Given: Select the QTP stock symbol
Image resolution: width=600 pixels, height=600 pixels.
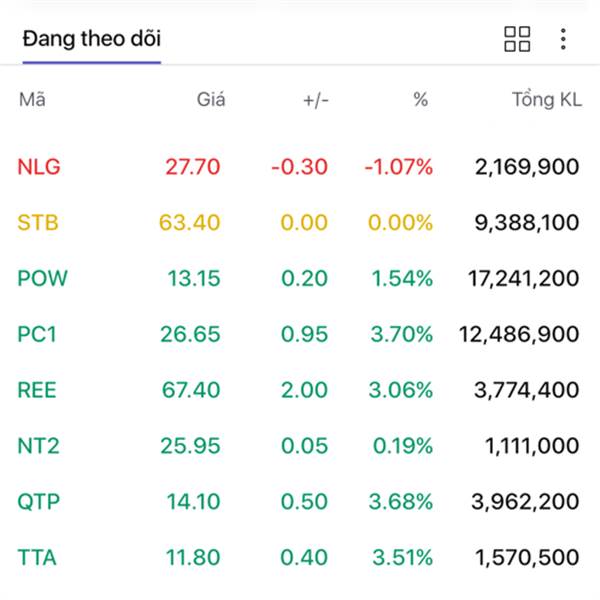Looking at the screenshot, I should point(38,500).
